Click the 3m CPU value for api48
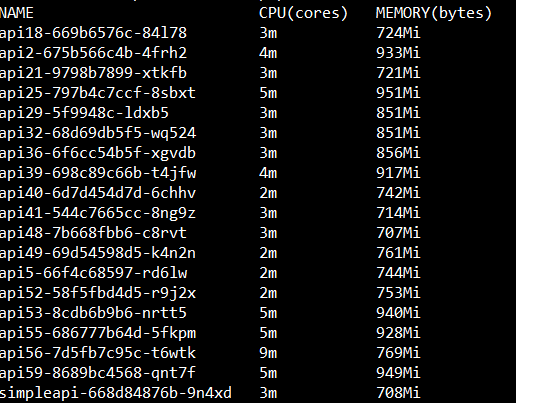 [x=268, y=233]
